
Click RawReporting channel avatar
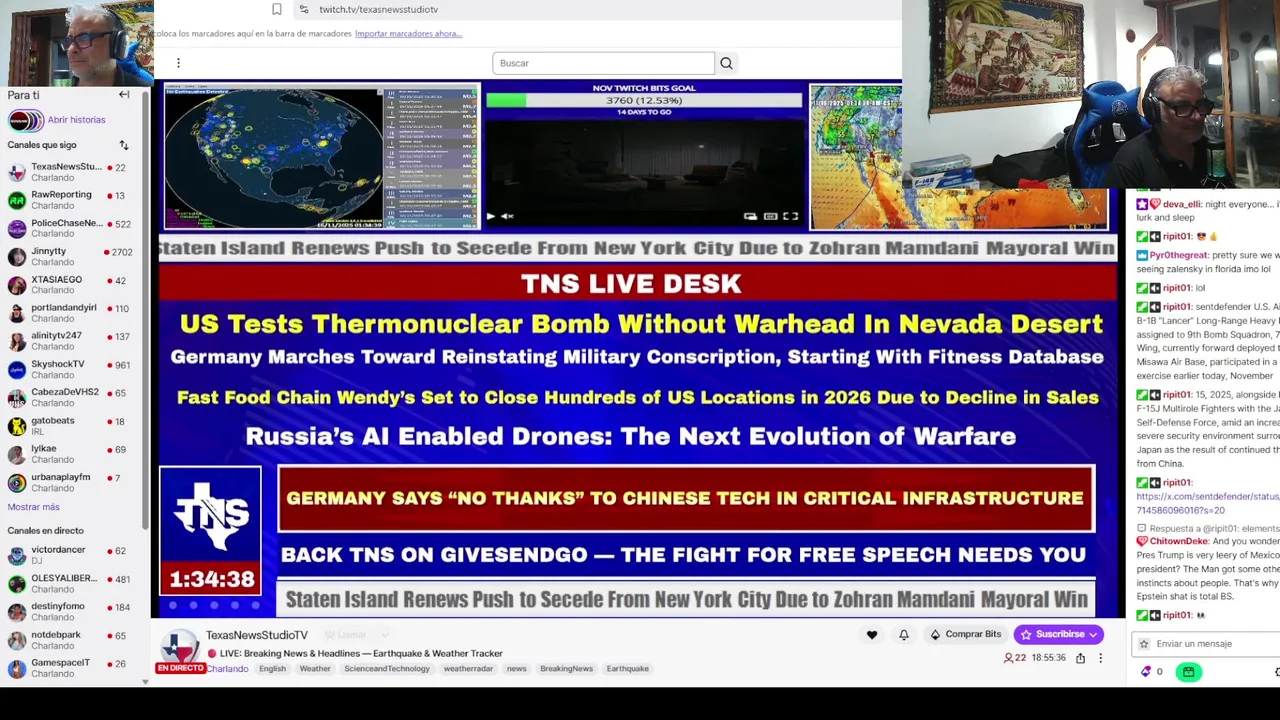point(17,200)
